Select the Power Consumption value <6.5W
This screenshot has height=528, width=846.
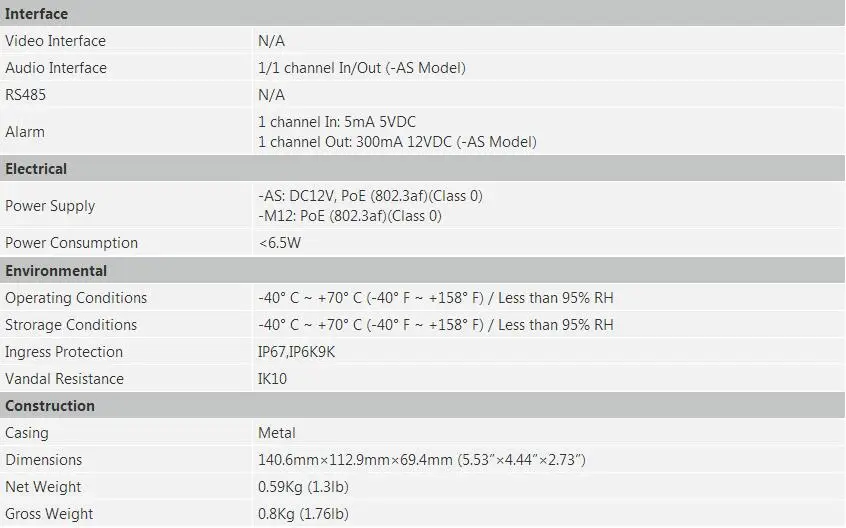279,243
